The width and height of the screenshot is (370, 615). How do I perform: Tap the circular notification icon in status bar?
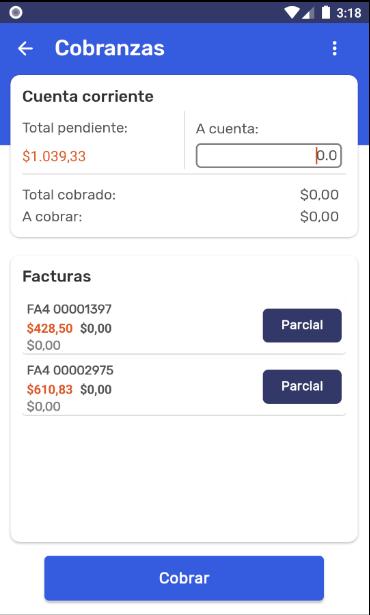click(x=16, y=13)
